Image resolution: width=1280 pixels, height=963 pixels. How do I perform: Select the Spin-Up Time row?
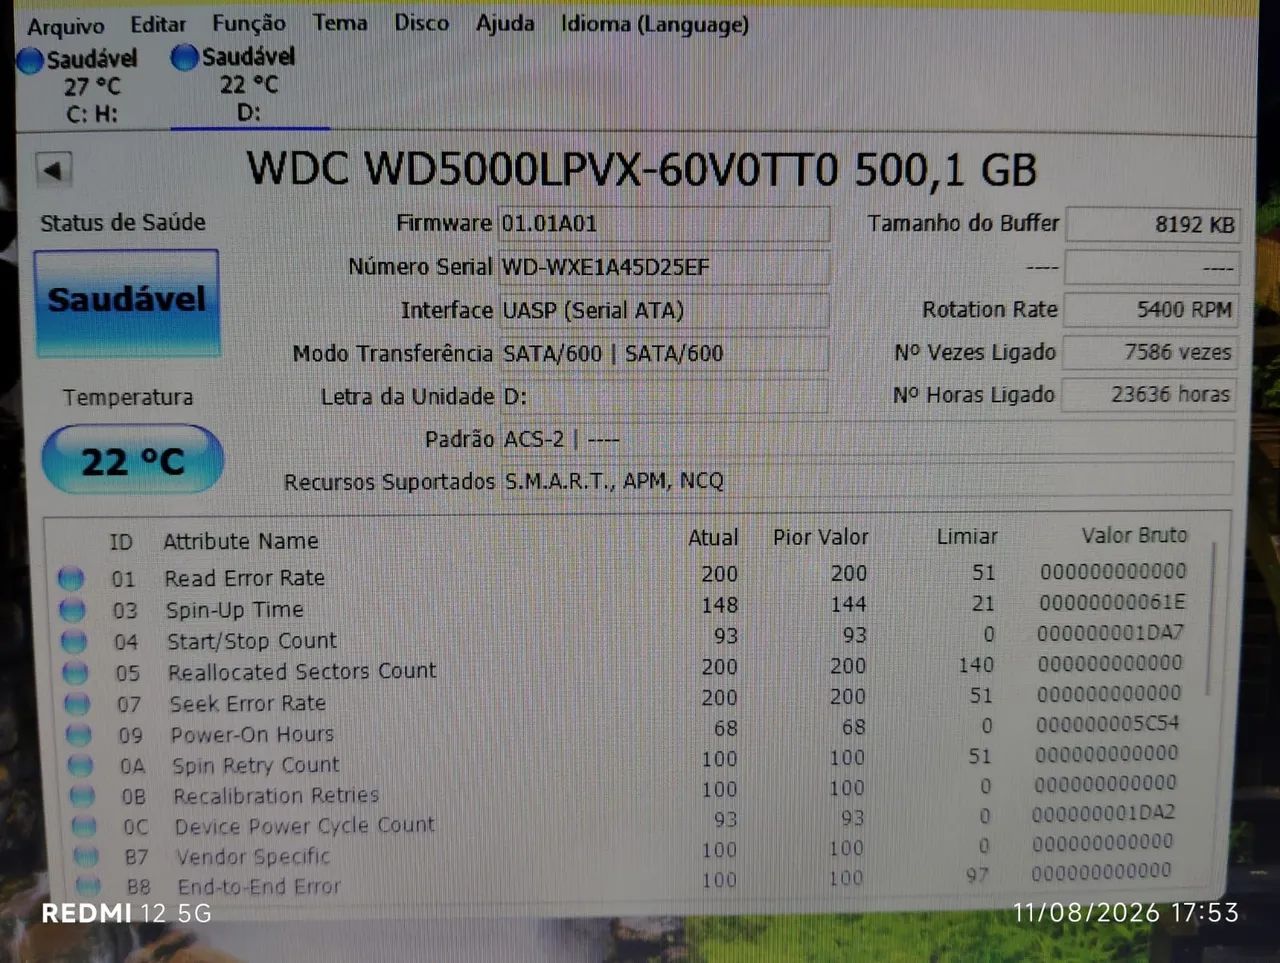pyautogui.click(x=624, y=607)
